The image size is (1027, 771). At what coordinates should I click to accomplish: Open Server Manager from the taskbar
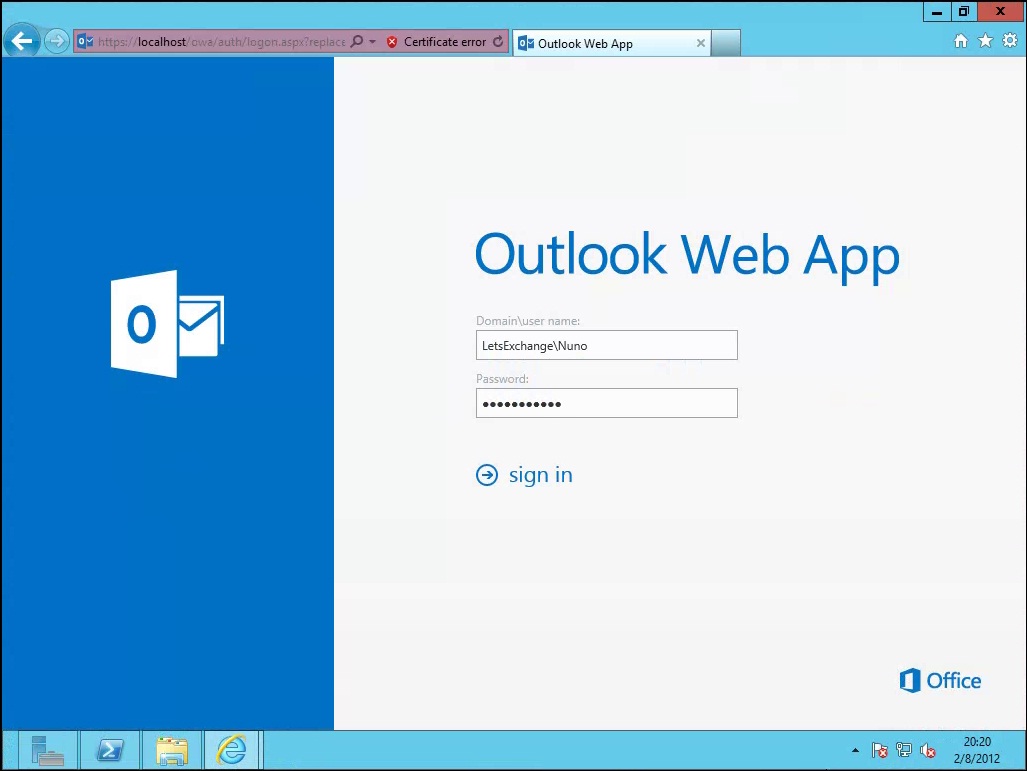[48, 750]
